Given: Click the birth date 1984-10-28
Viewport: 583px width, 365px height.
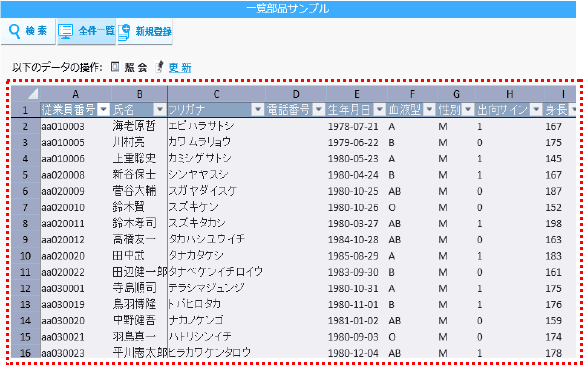Looking at the screenshot, I should 353,240.
